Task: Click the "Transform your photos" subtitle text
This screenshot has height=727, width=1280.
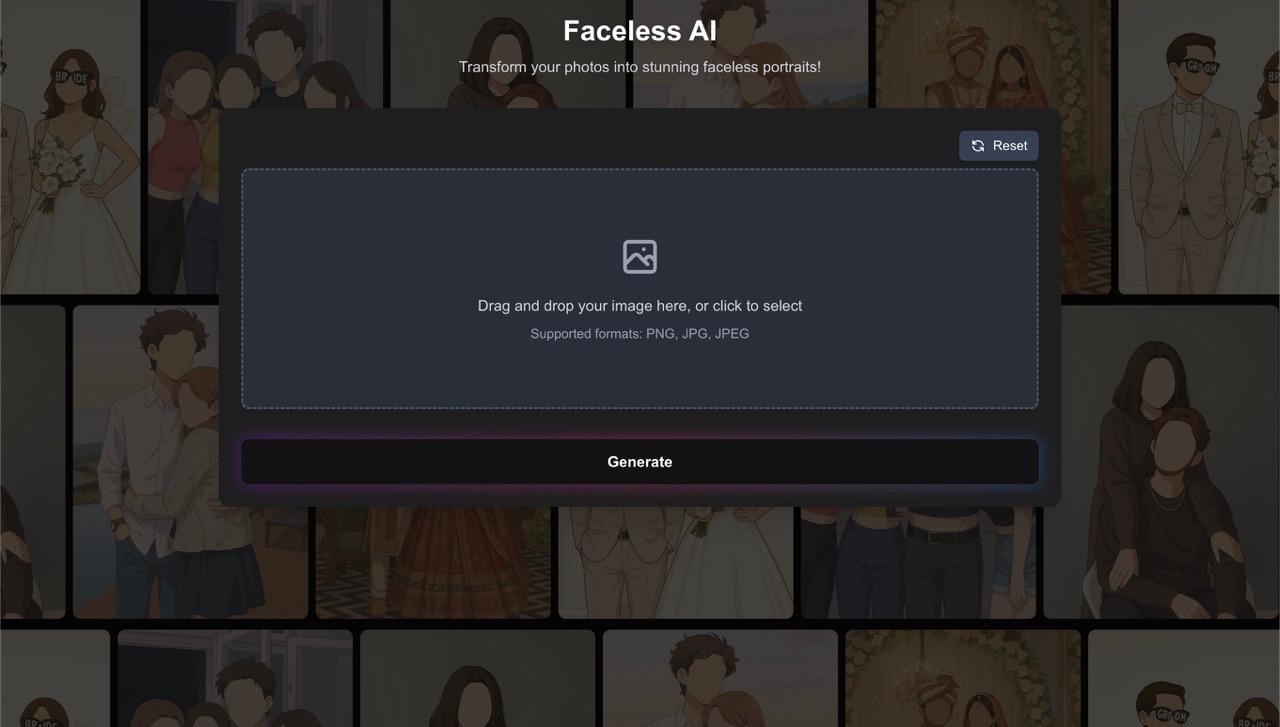Action: [640, 67]
